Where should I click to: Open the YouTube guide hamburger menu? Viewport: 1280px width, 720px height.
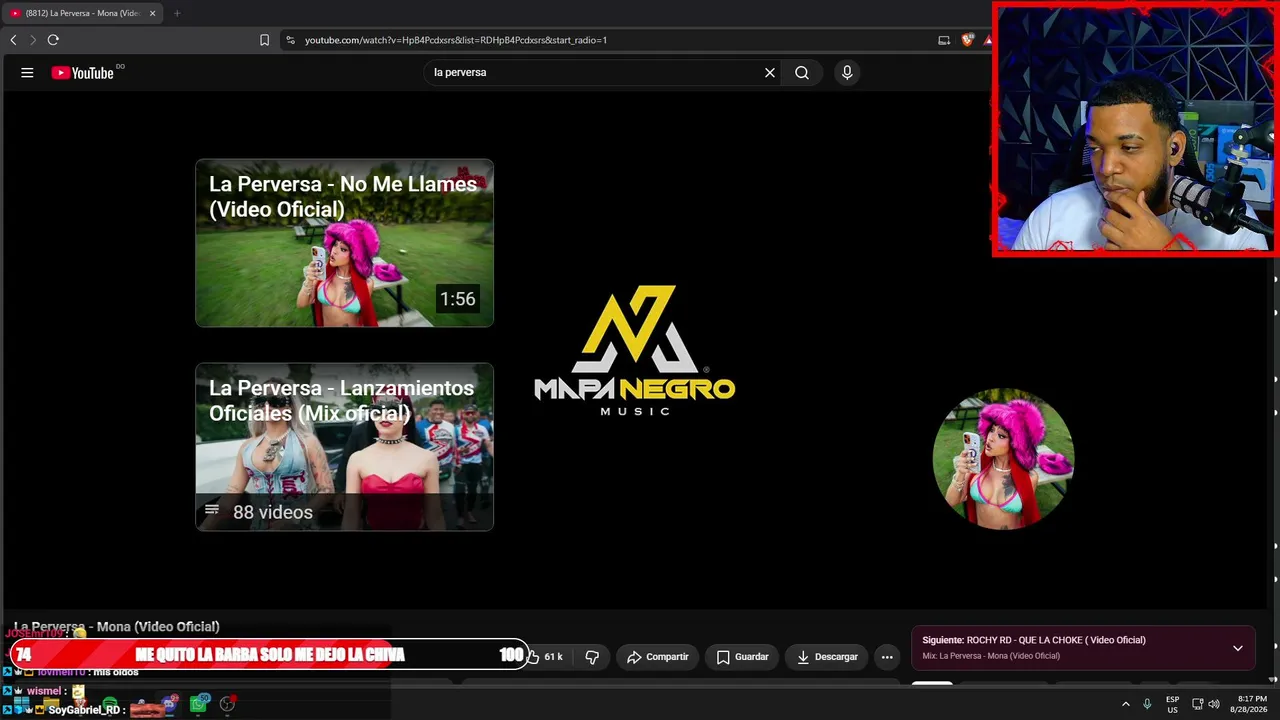point(27,72)
